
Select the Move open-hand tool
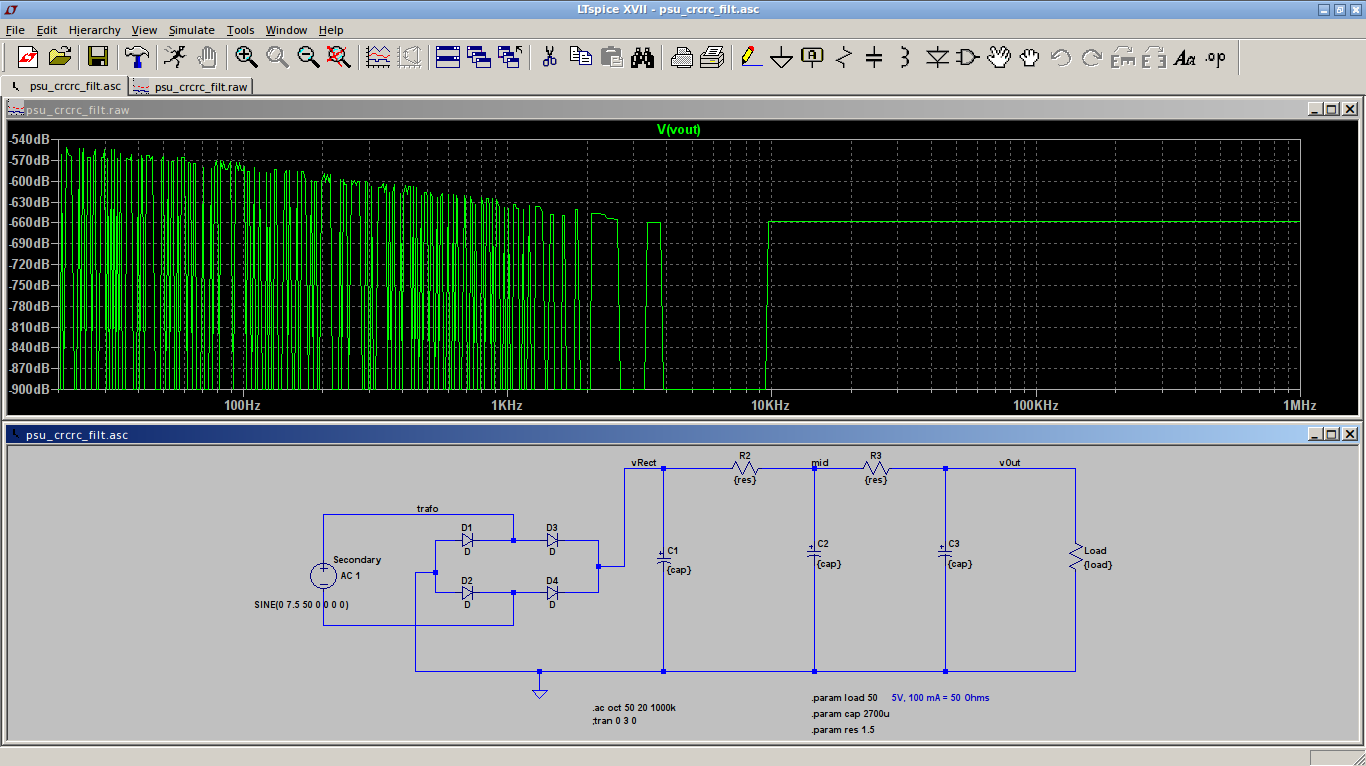(999, 57)
